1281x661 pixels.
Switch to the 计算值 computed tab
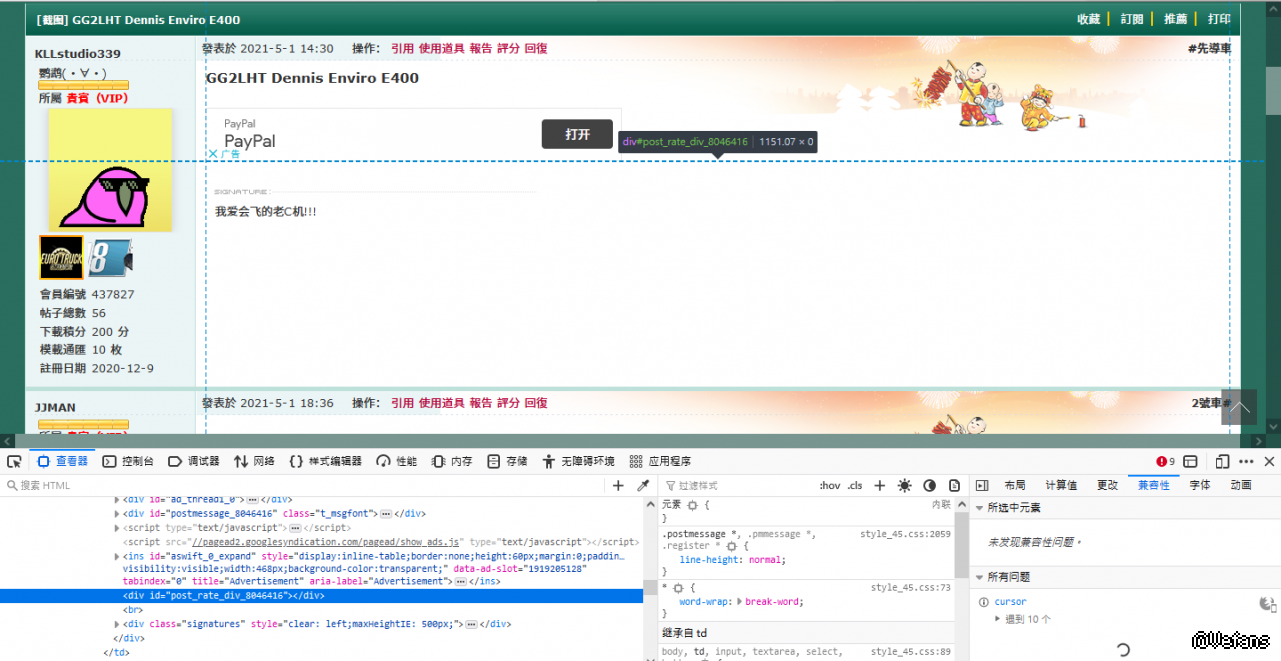1061,485
